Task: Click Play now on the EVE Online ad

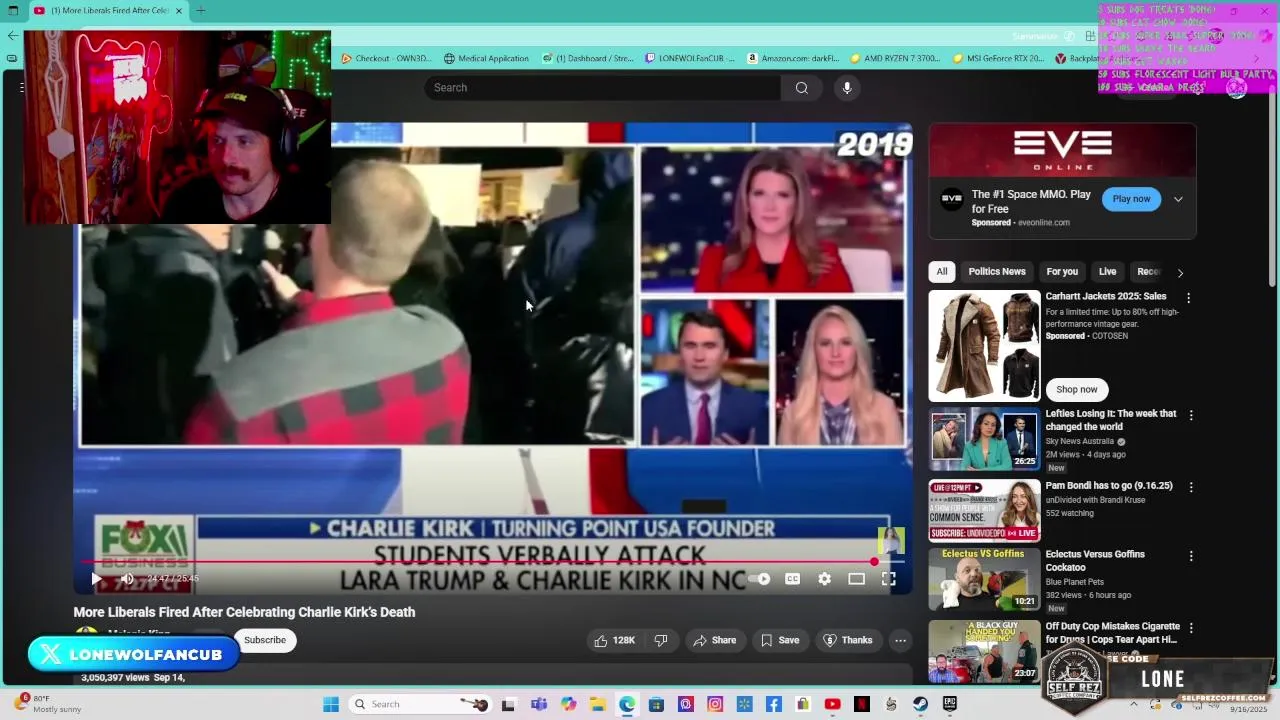Action: pyautogui.click(x=1131, y=199)
